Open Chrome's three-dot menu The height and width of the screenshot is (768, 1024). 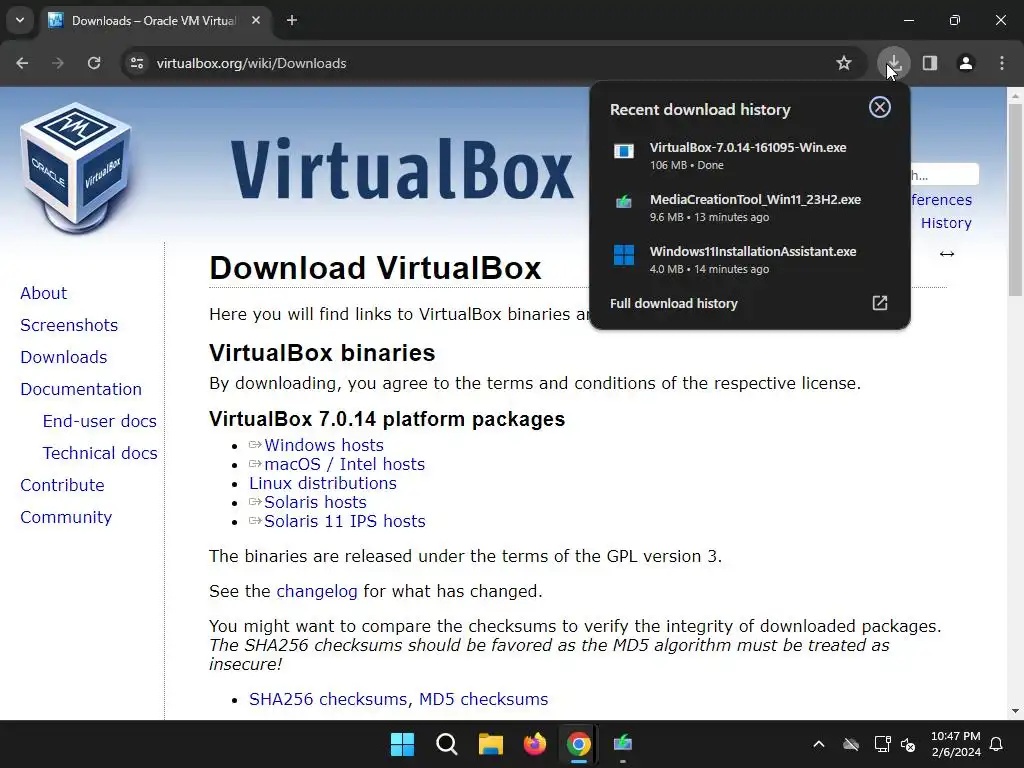coord(1002,63)
